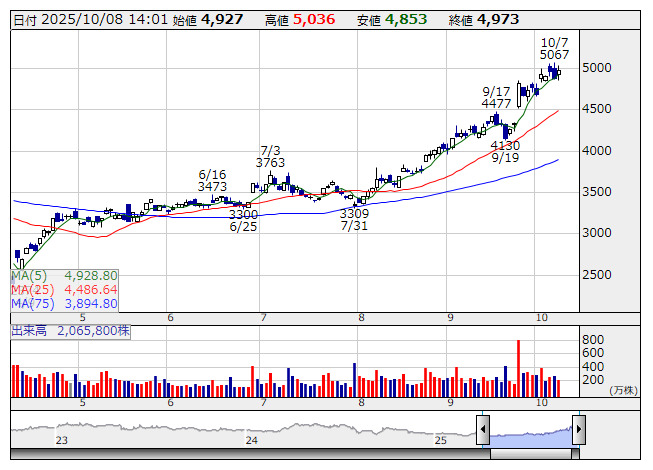The height and width of the screenshot is (470, 653).
Task: Click the 5000 price axis label
Action: click(x=597, y=68)
